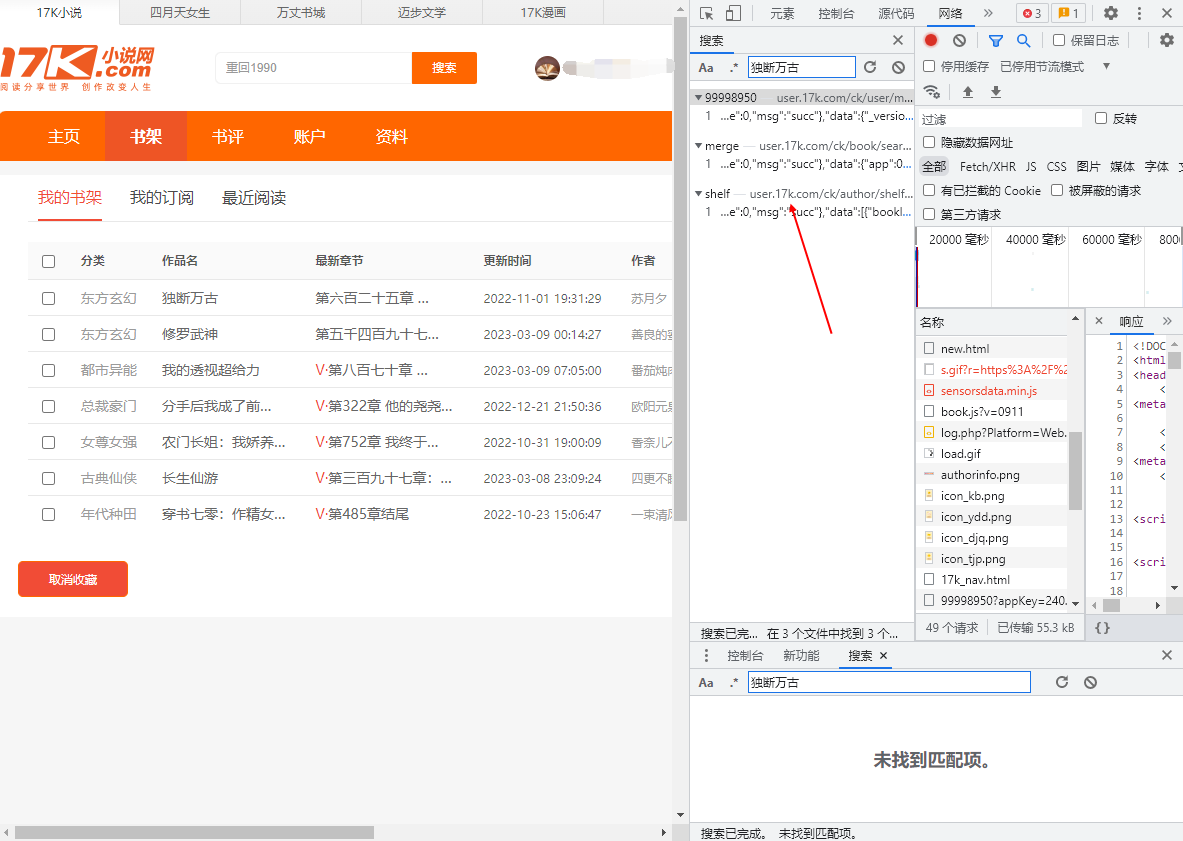The width and height of the screenshot is (1183, 841).
Task: Open the 修罗武神 book link
Action: (x=189, y=334)
